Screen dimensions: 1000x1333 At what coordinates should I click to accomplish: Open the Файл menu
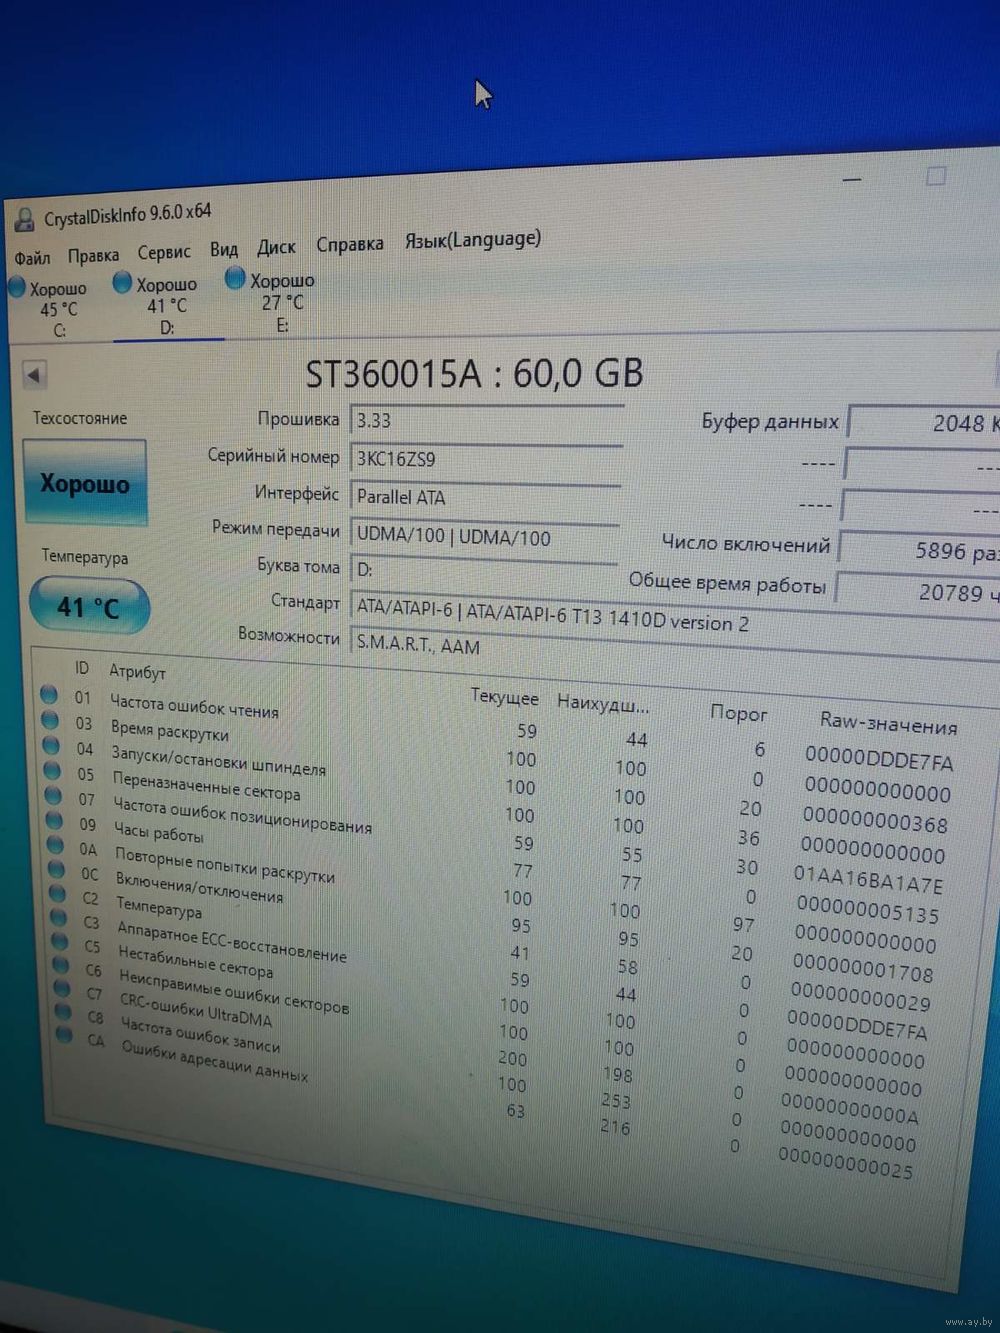[x=31, y=258]
